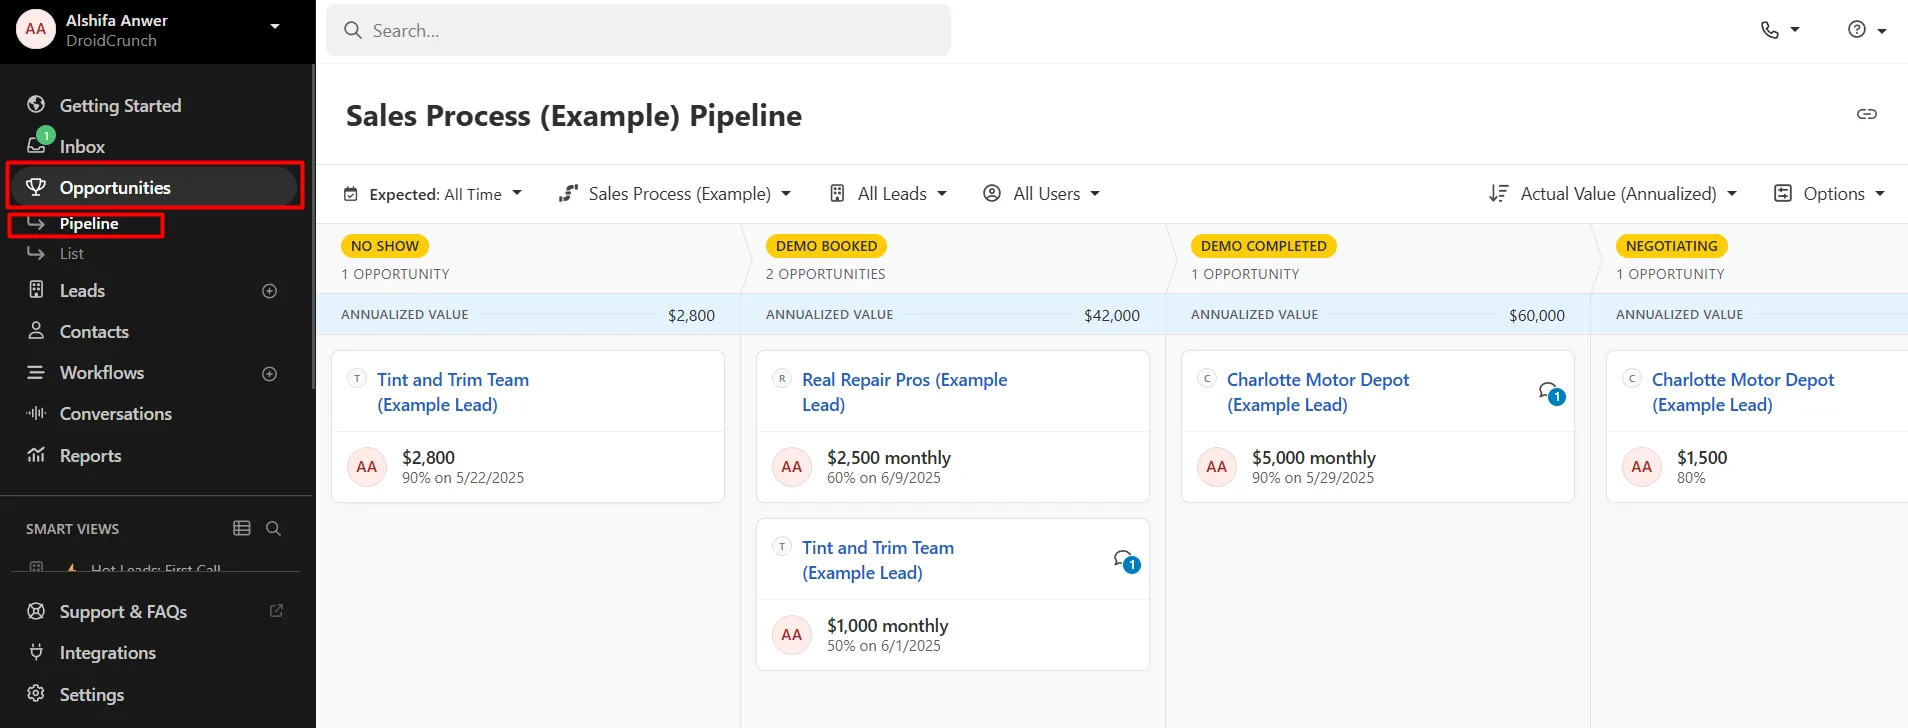The height and width of the screenshot is (728, 1908).
Task: Go to Inbox in sidebar
Action: pos(82,147)
